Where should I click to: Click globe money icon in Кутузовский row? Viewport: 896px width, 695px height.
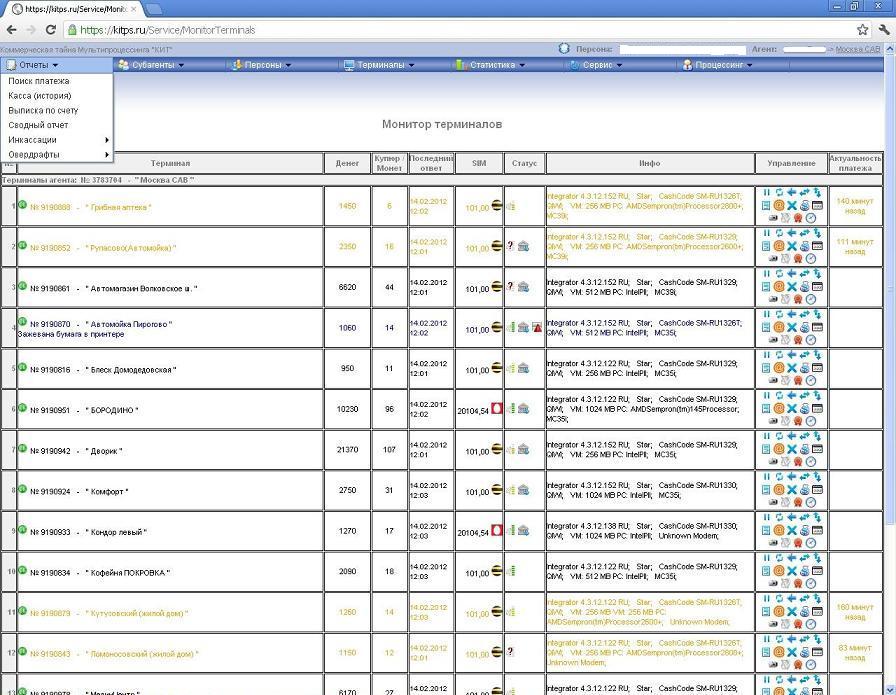click(805, 611)
